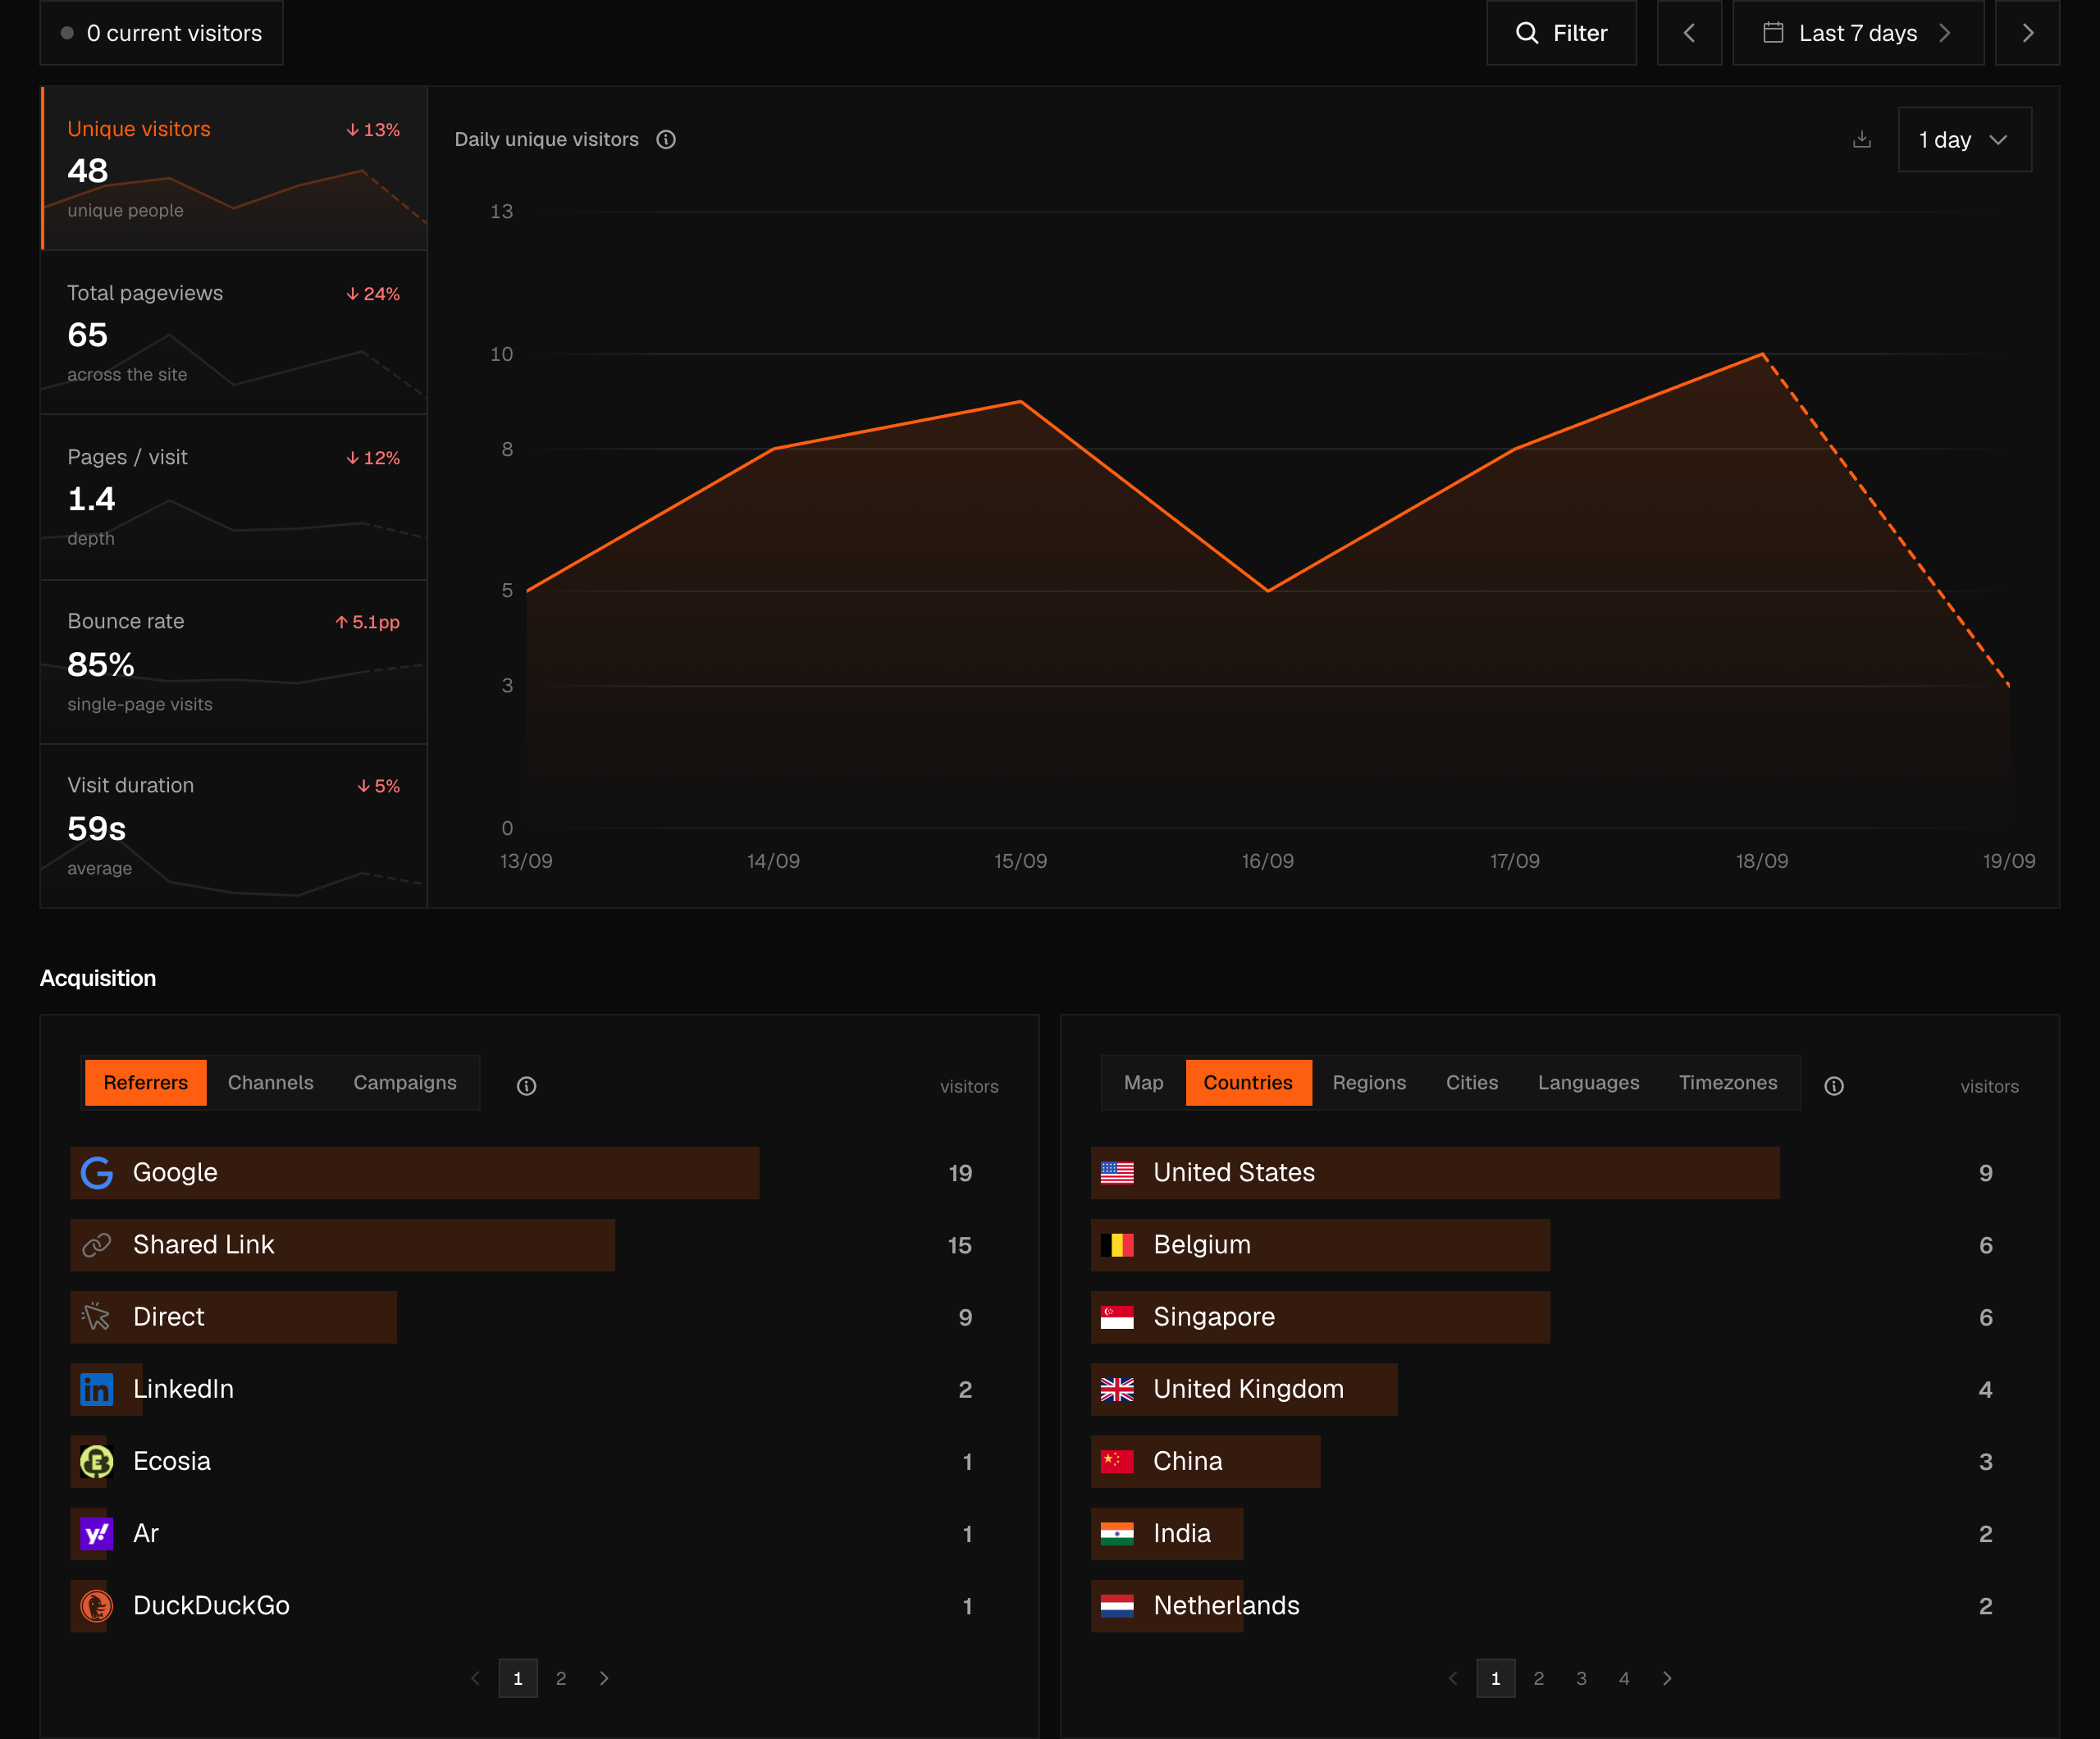Switch to the Languages tab
2100x1739 pixels.
coord(1588,1083)
